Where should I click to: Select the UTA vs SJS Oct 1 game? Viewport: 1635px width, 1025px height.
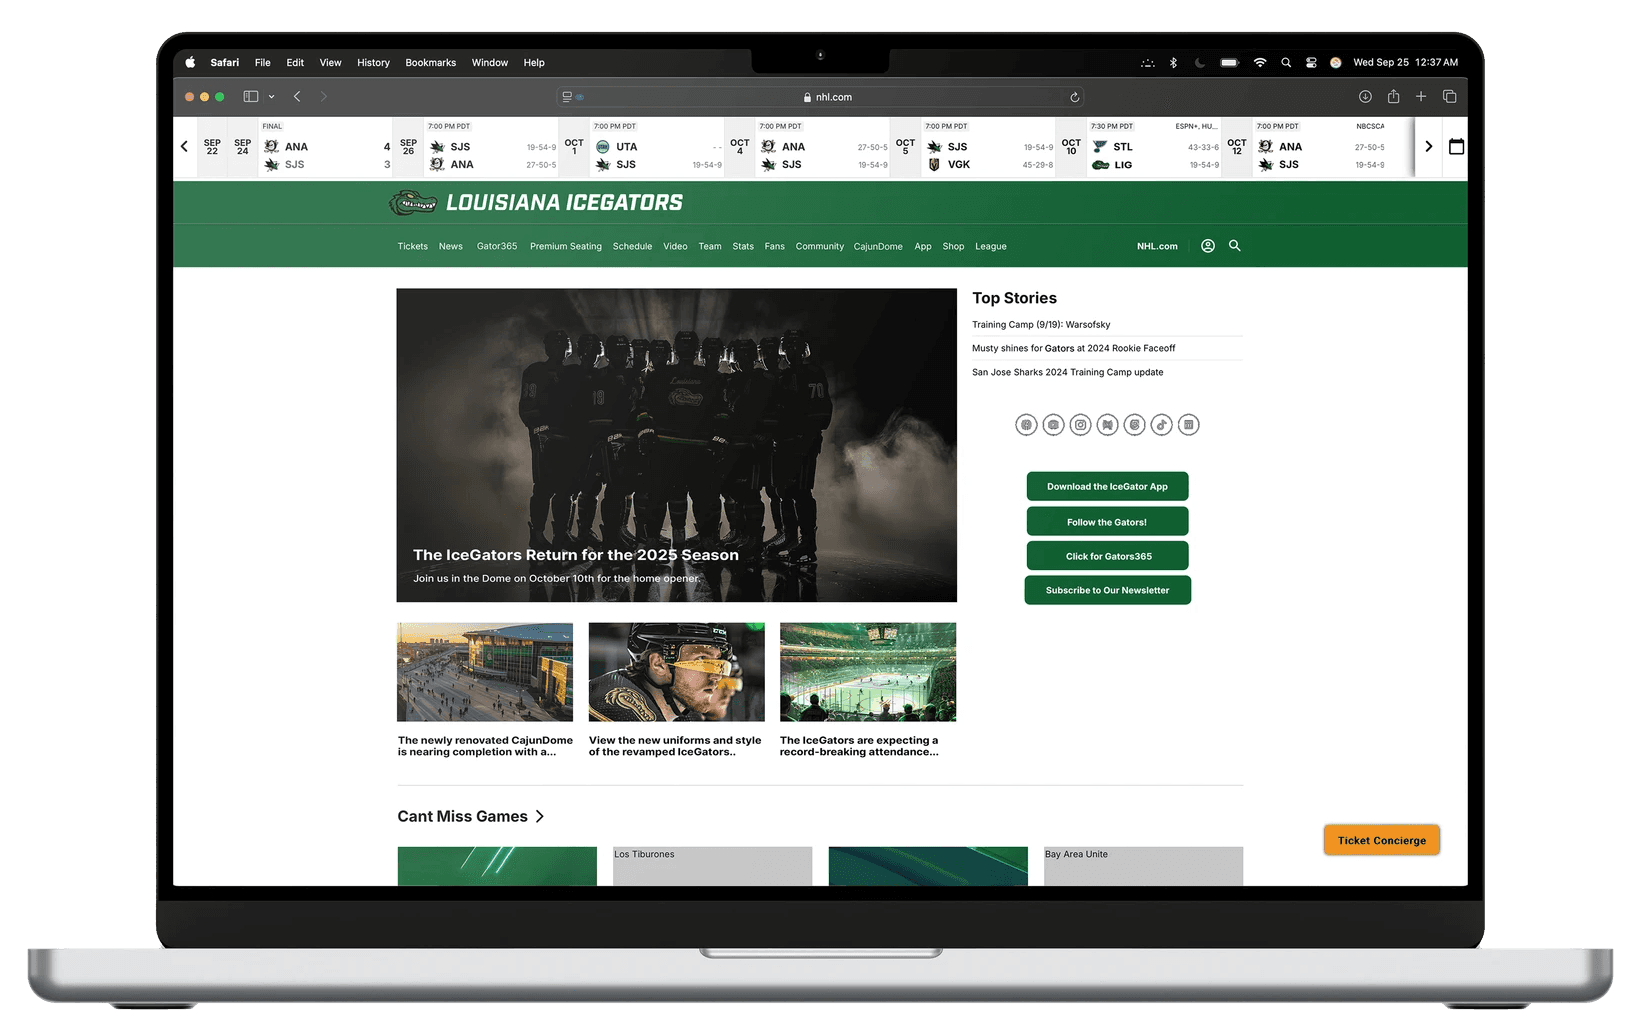coord(657,146)
